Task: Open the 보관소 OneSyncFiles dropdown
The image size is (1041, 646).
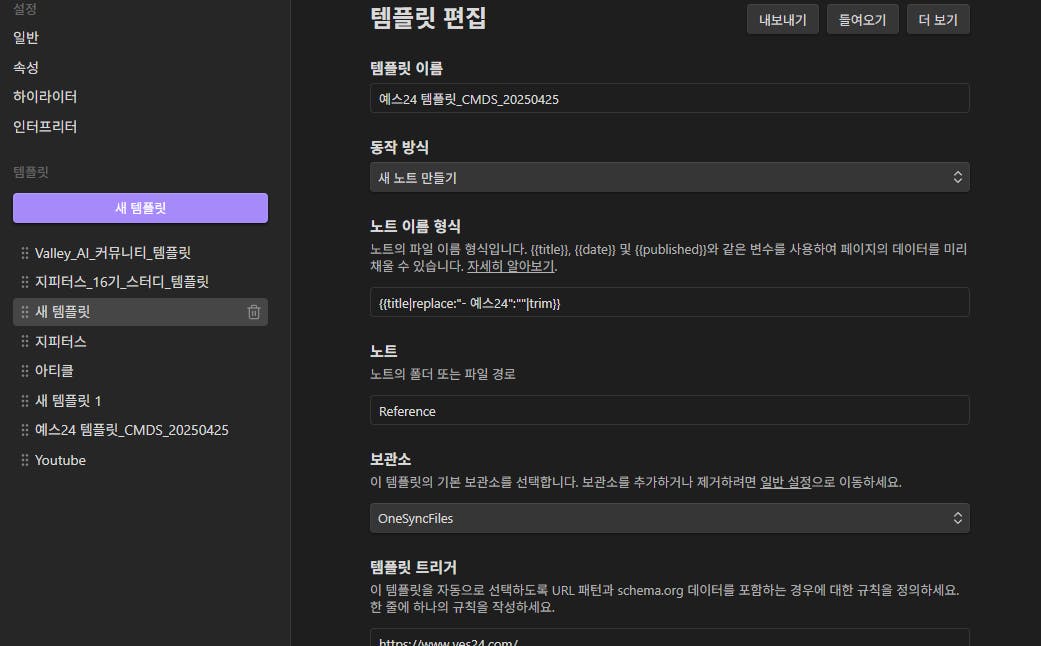Action: click(669, 518)
